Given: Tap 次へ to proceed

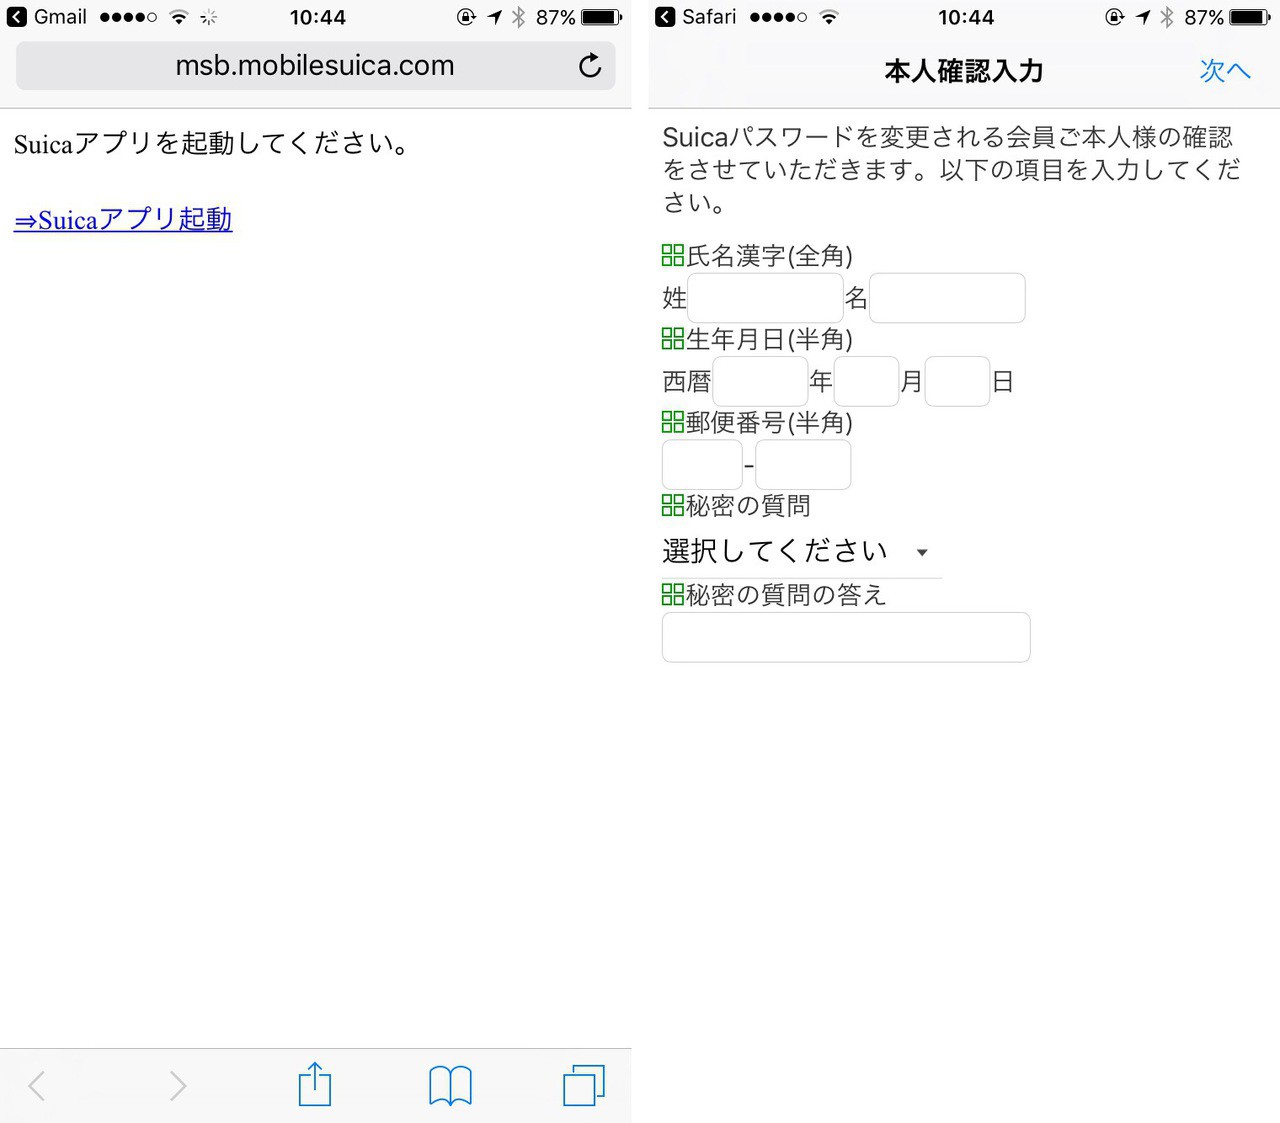Looking at the screenshot, I should [x=1225, y=71].
